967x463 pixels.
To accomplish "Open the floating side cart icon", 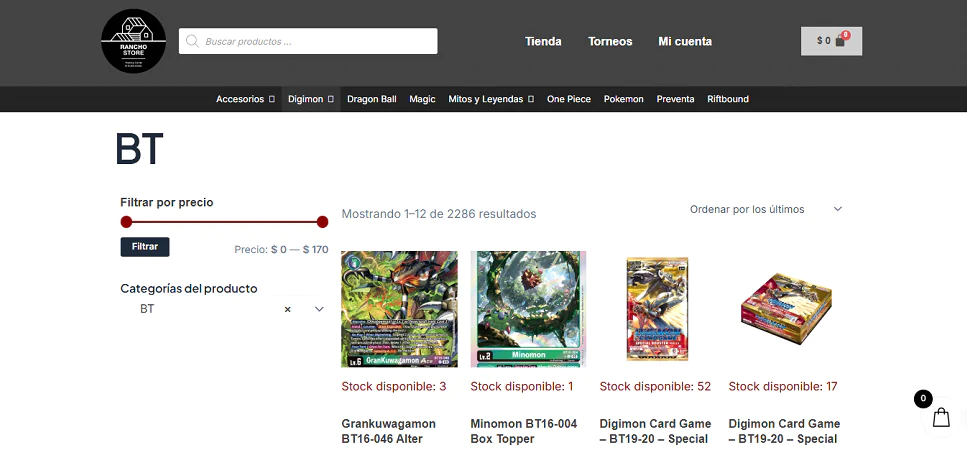I will (941, 417).
